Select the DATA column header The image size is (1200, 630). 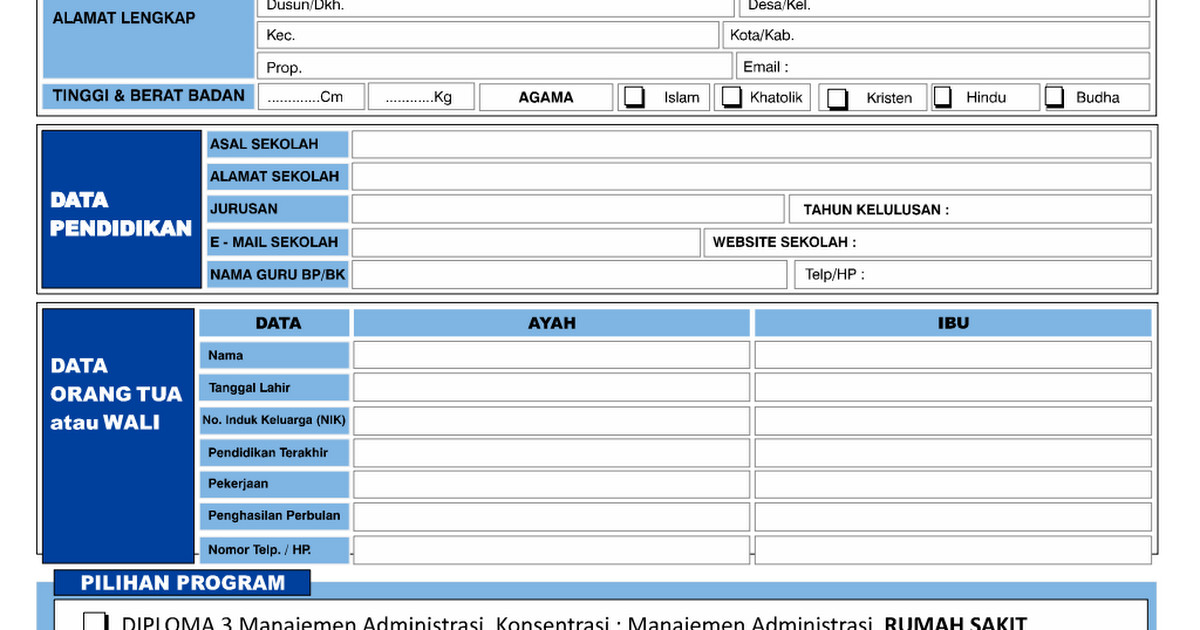pos(278,323)
